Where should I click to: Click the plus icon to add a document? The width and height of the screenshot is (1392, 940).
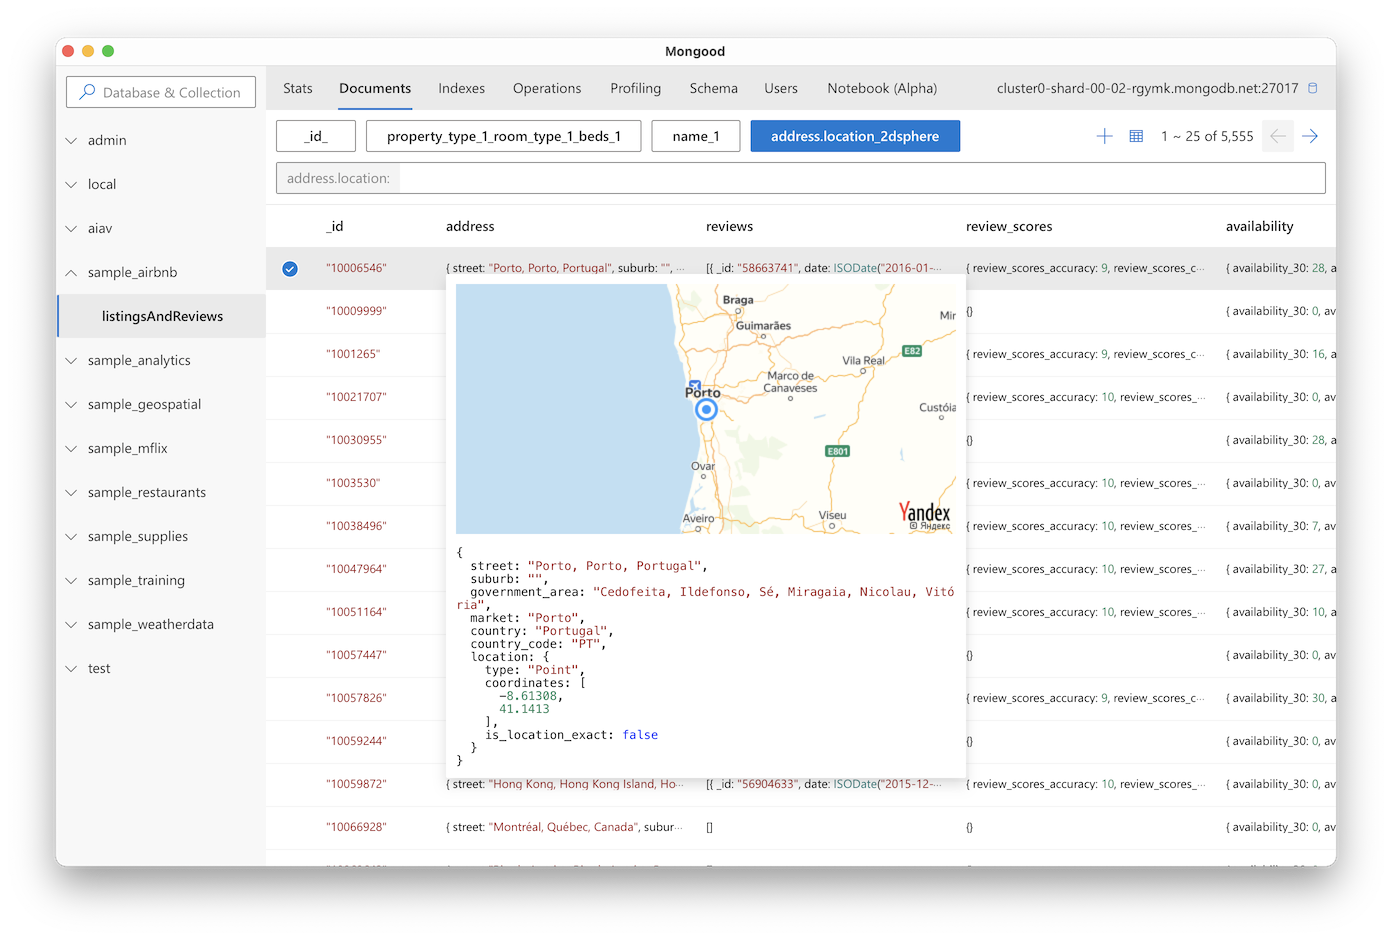1104,136
